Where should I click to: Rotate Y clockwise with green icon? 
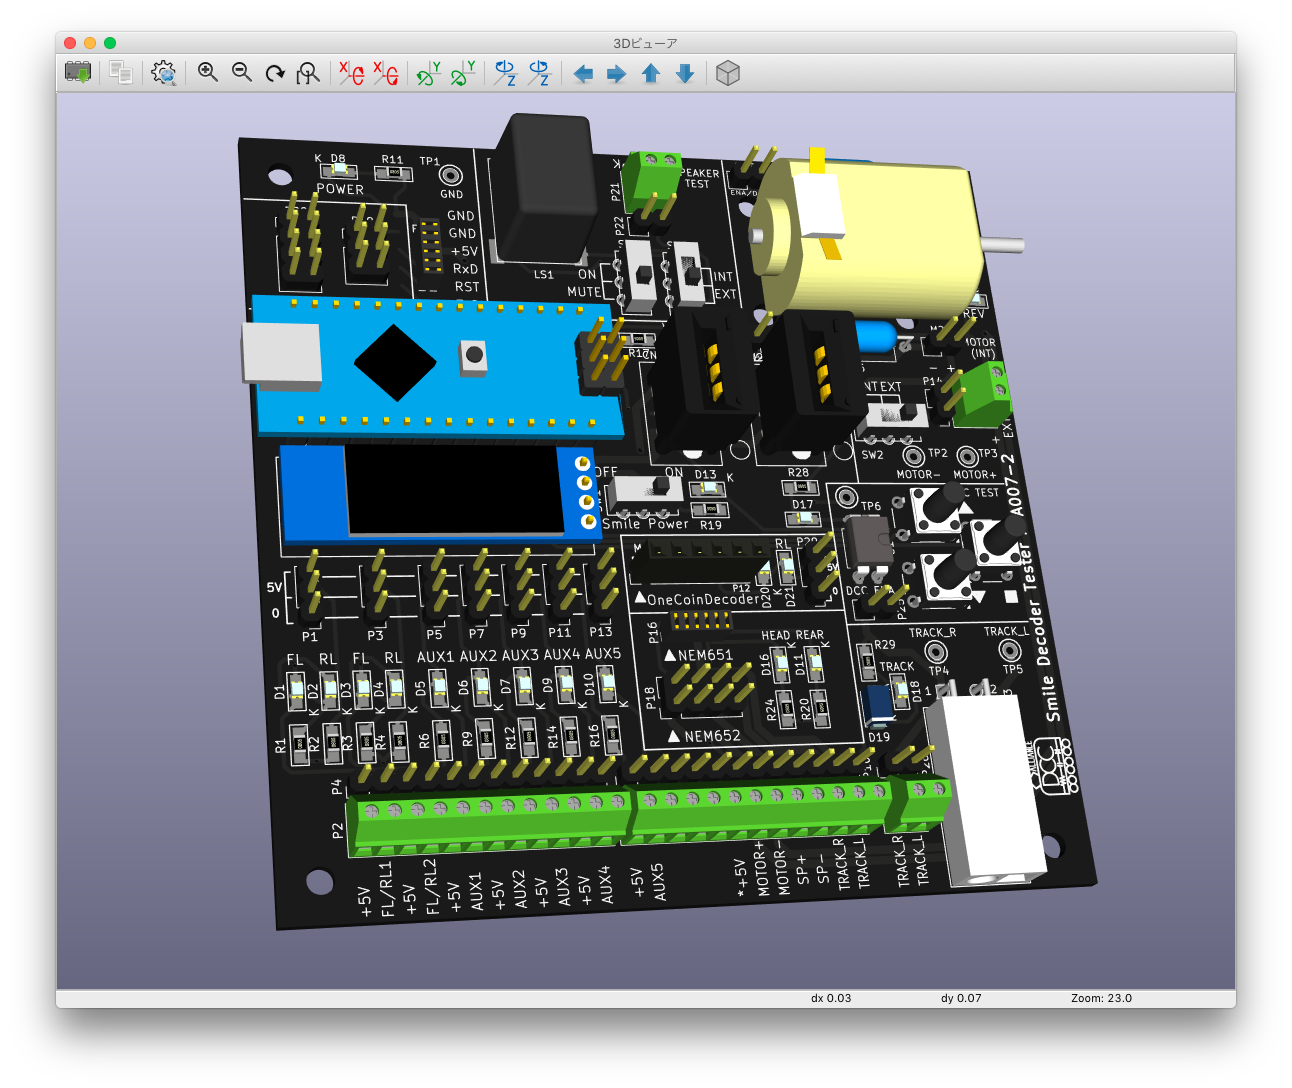[428, 73]
